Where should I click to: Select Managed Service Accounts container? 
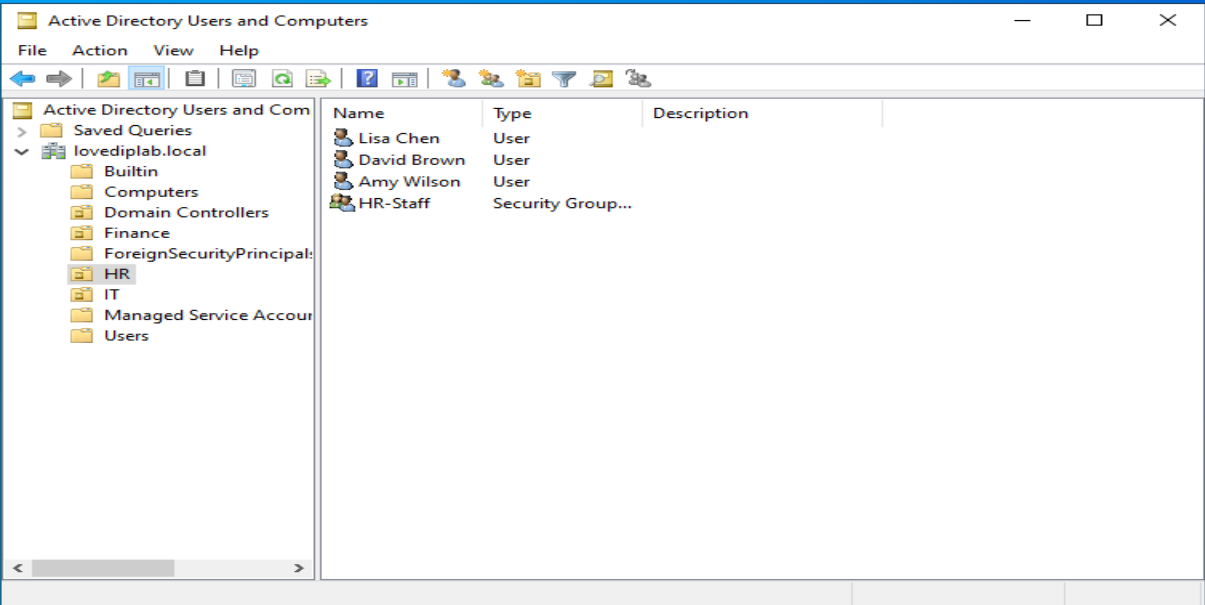tap(208, 315)
